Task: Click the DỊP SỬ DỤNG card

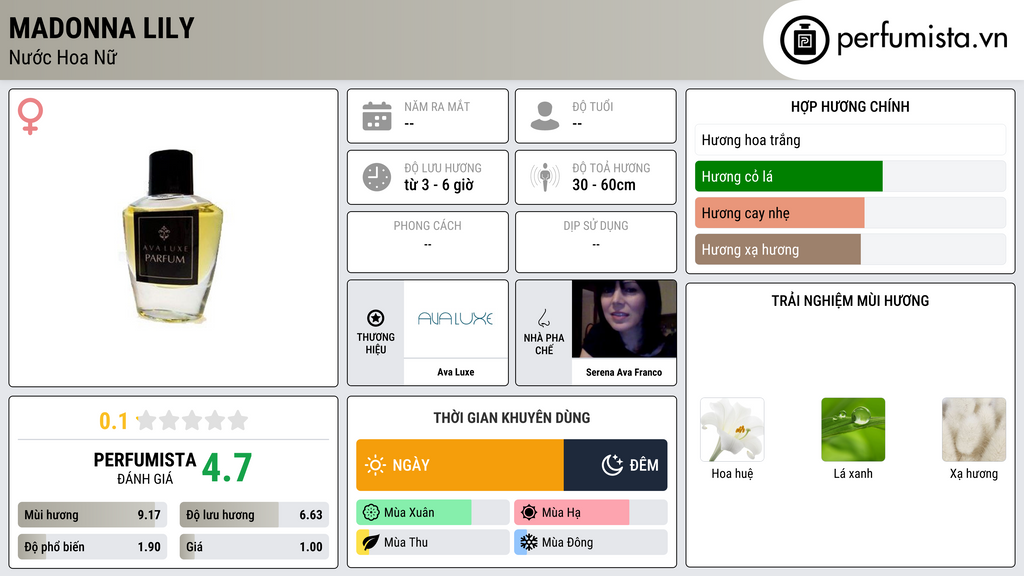Action: (x=596, y=242)
